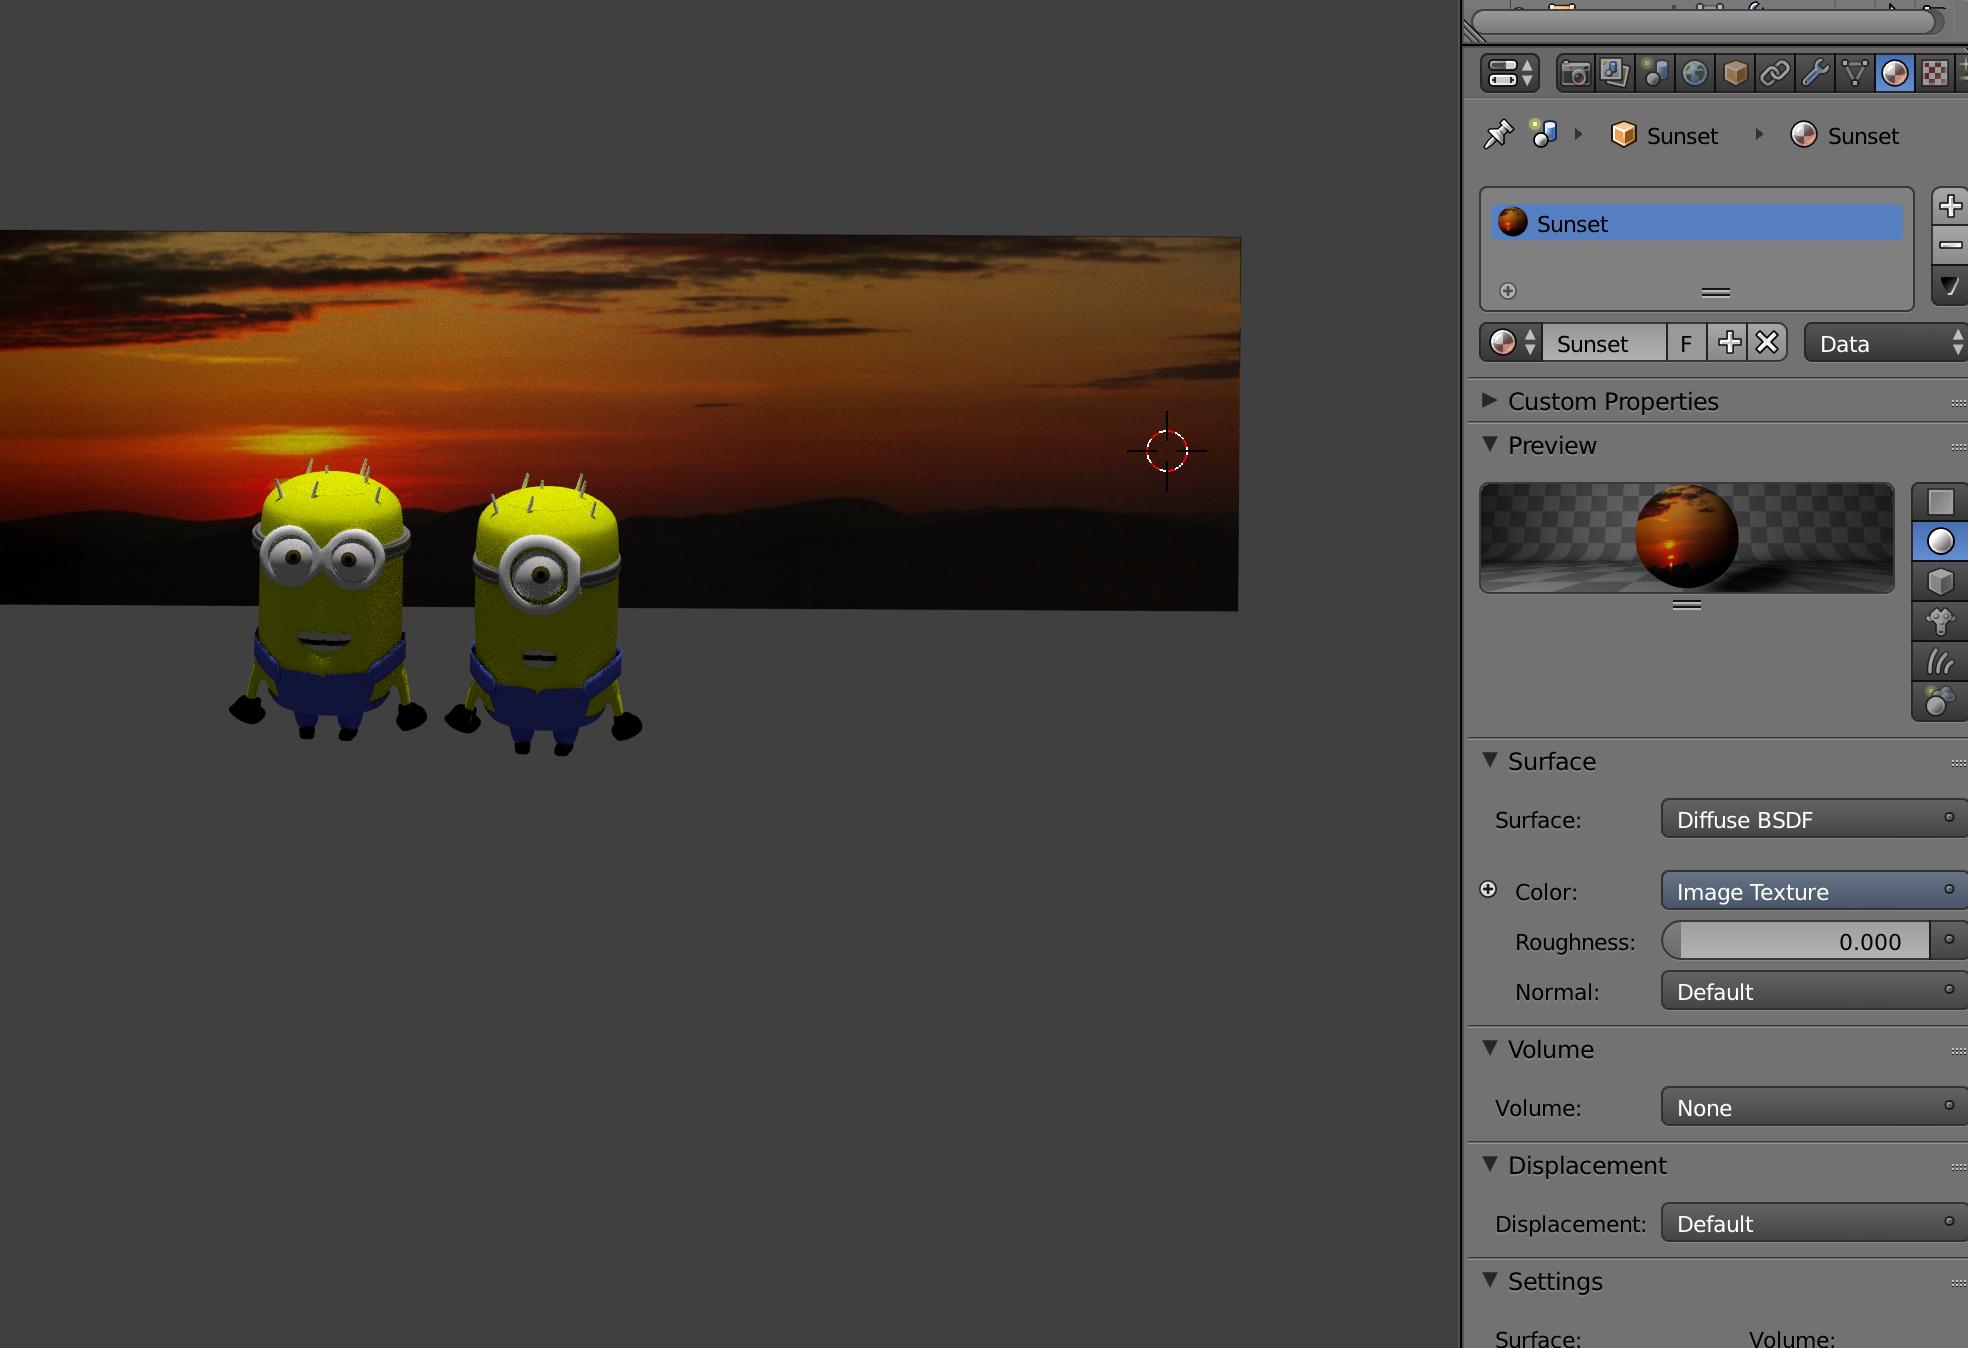Viewport: 1968px width, 1348px height.
Task: Click the Sunset material in the breadcrumb
Action: (x=1845, y=135)
